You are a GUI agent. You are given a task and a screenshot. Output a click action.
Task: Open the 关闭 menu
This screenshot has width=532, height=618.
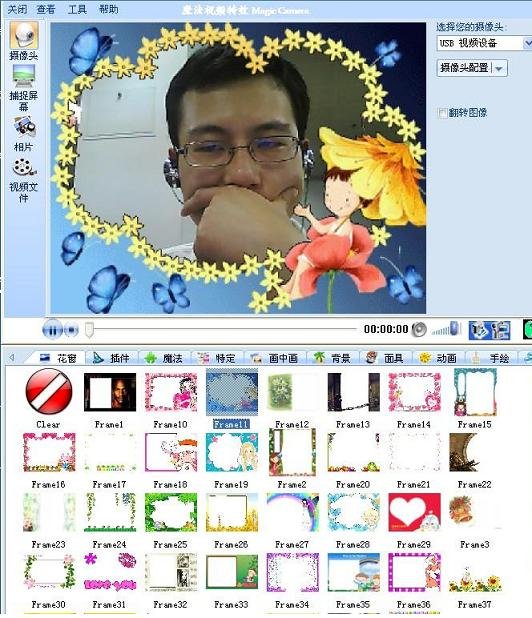point(17,9)
